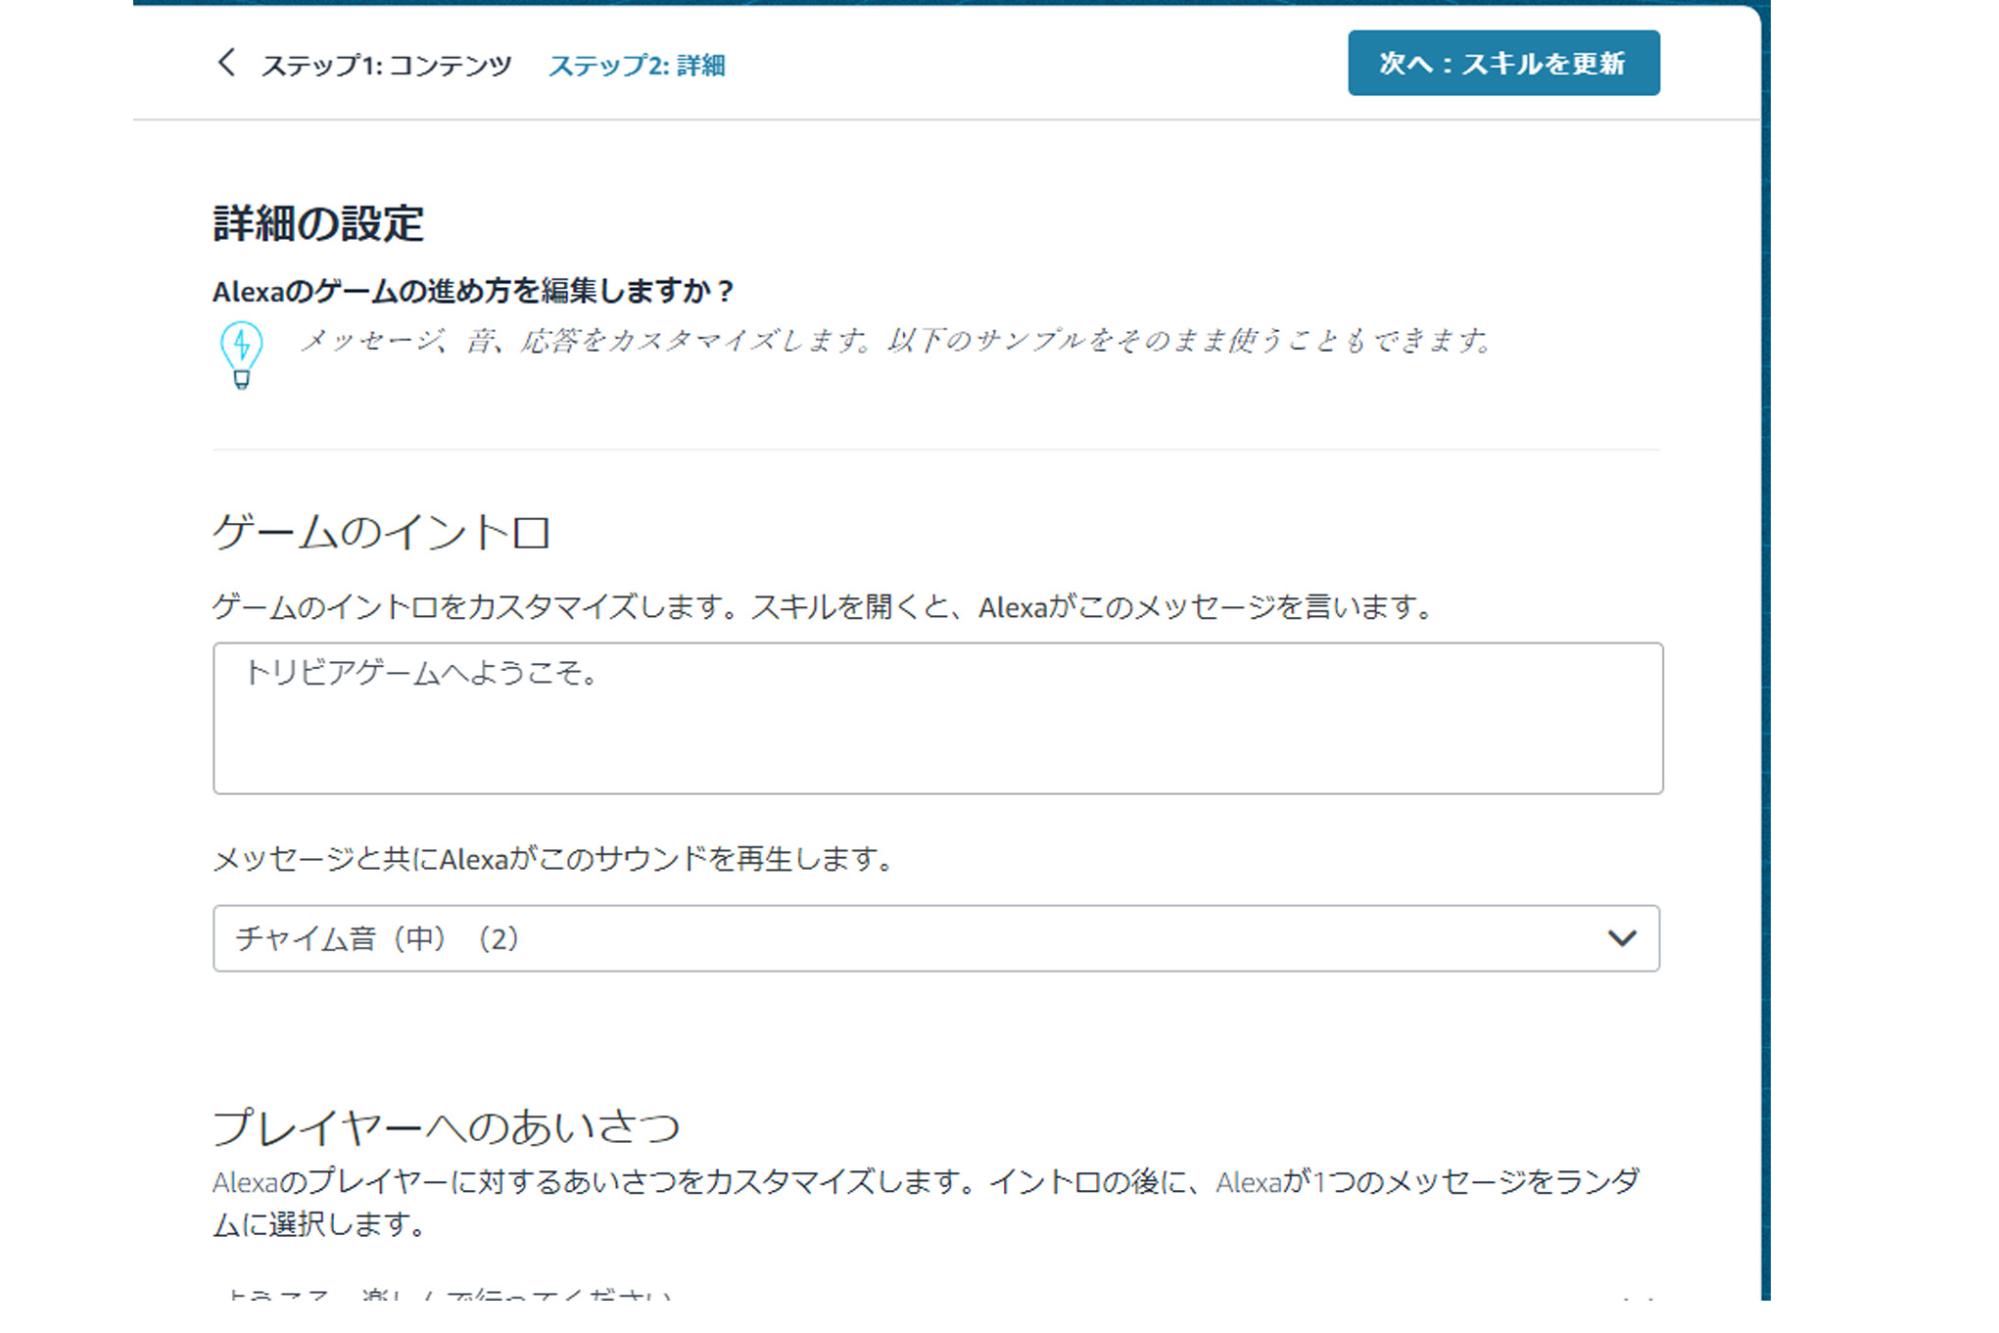
Task: Go to ステップ1: コンテンツ step
Action: (386, 66)
